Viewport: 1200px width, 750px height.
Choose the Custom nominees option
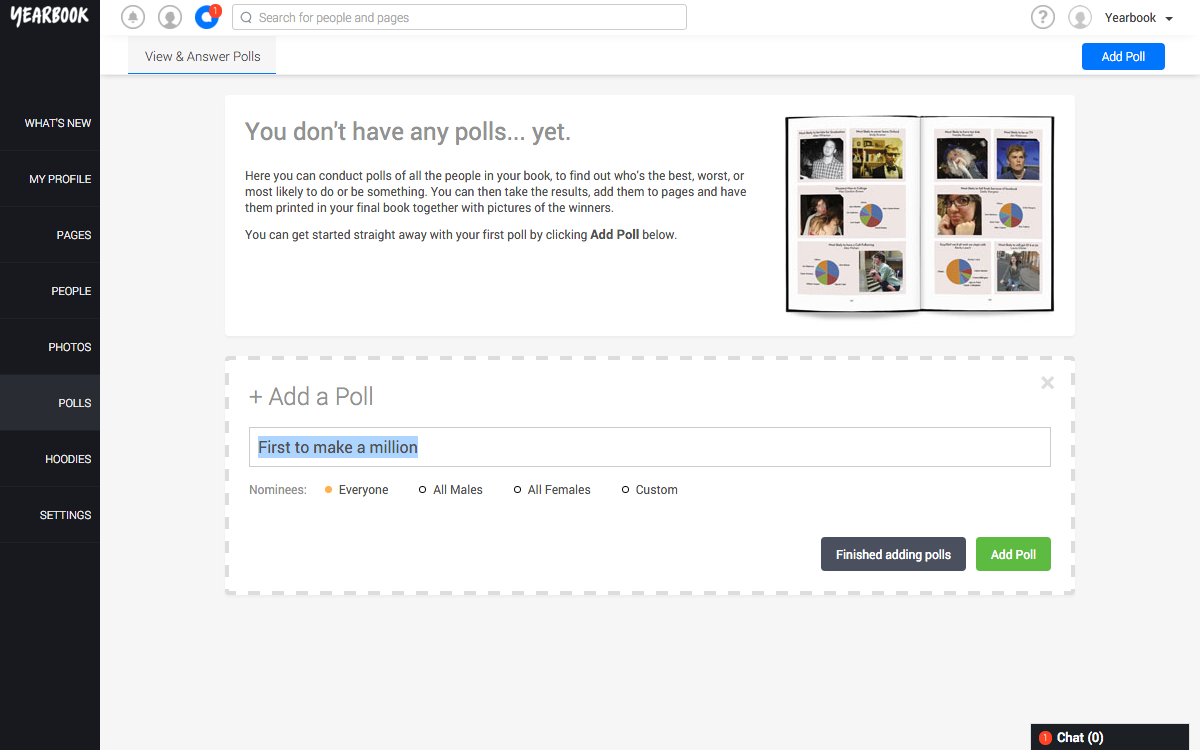(650, 490)
